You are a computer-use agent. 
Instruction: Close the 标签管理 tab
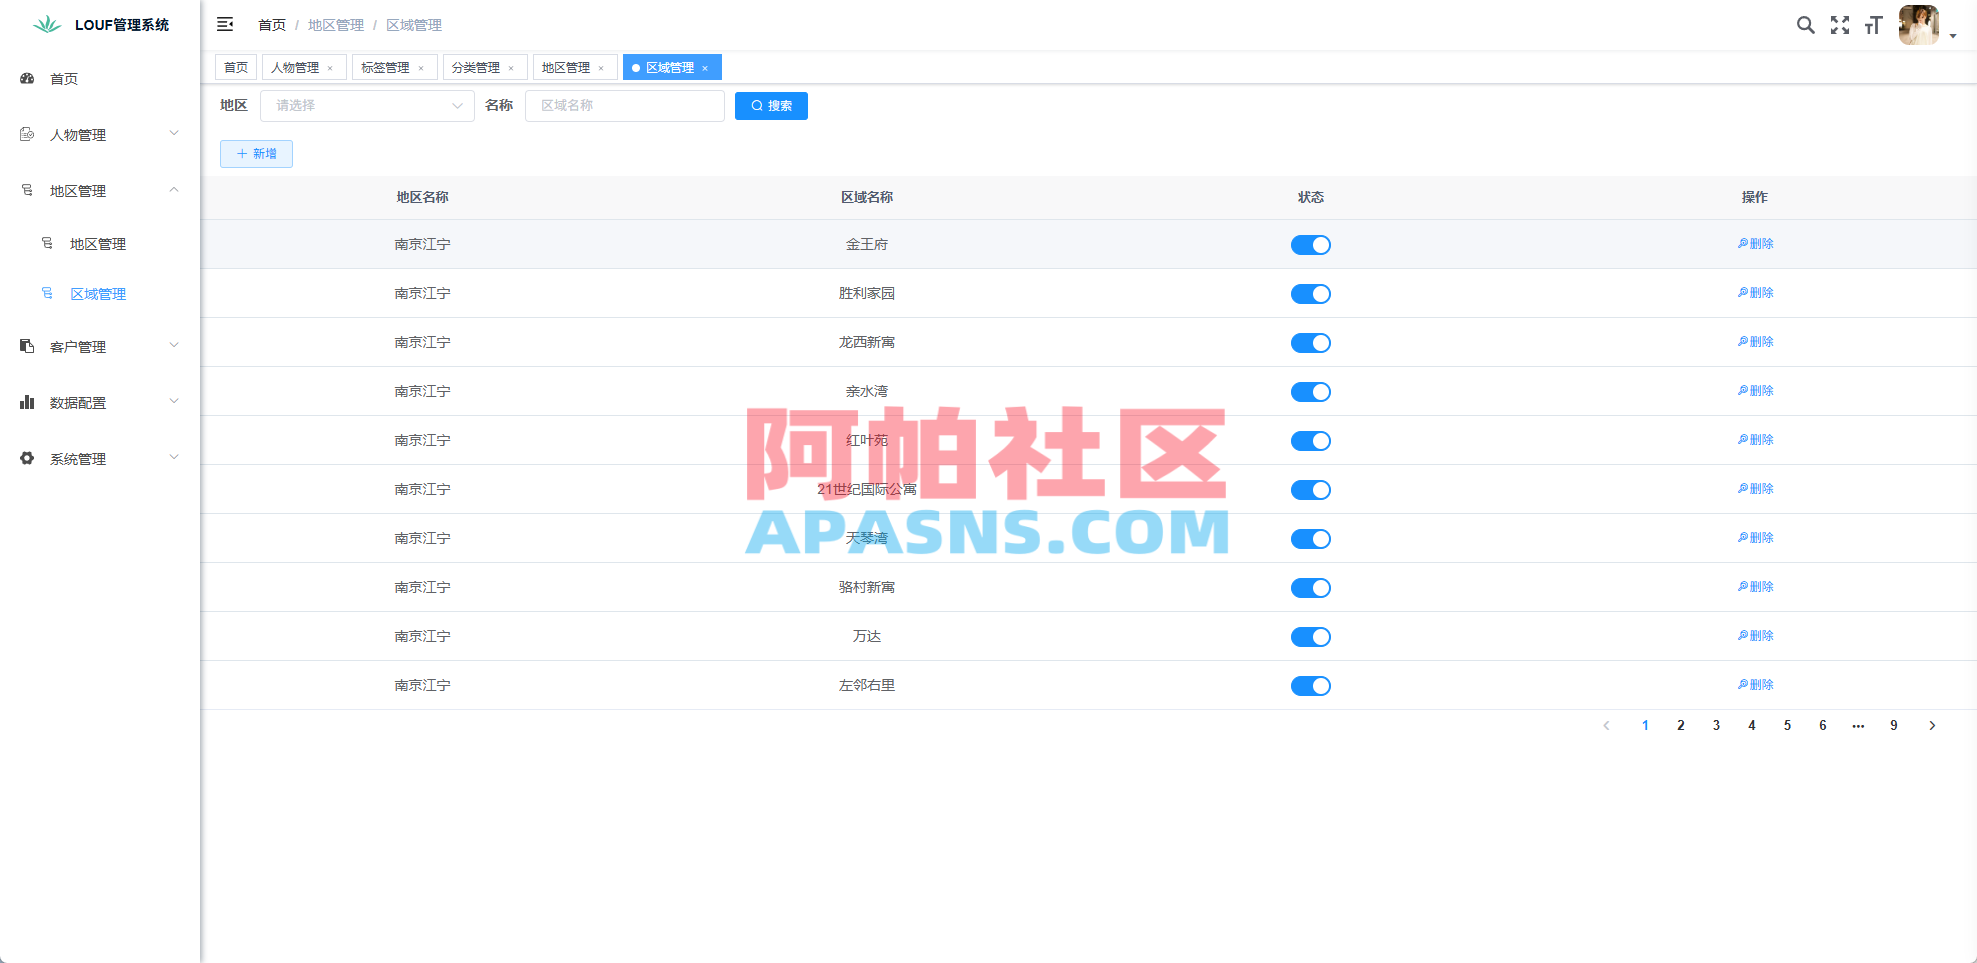421,68
